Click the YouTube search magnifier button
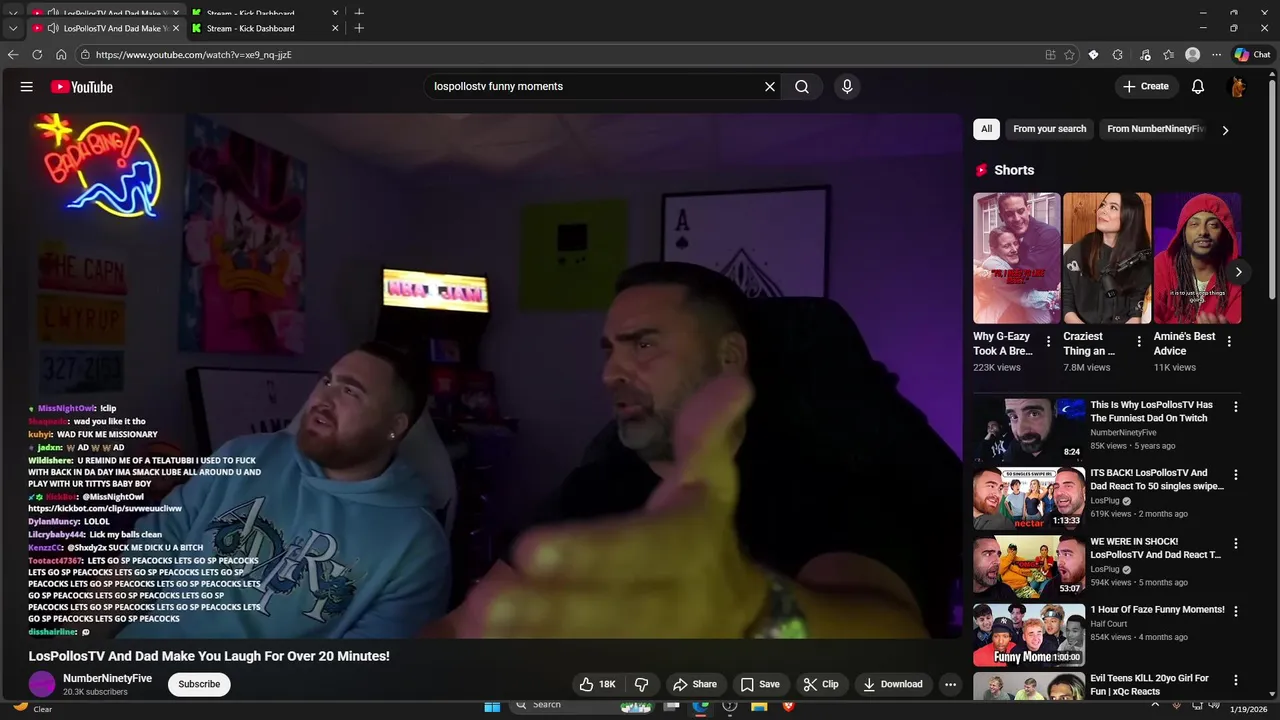1280x720 pixels. click(802, 87)
